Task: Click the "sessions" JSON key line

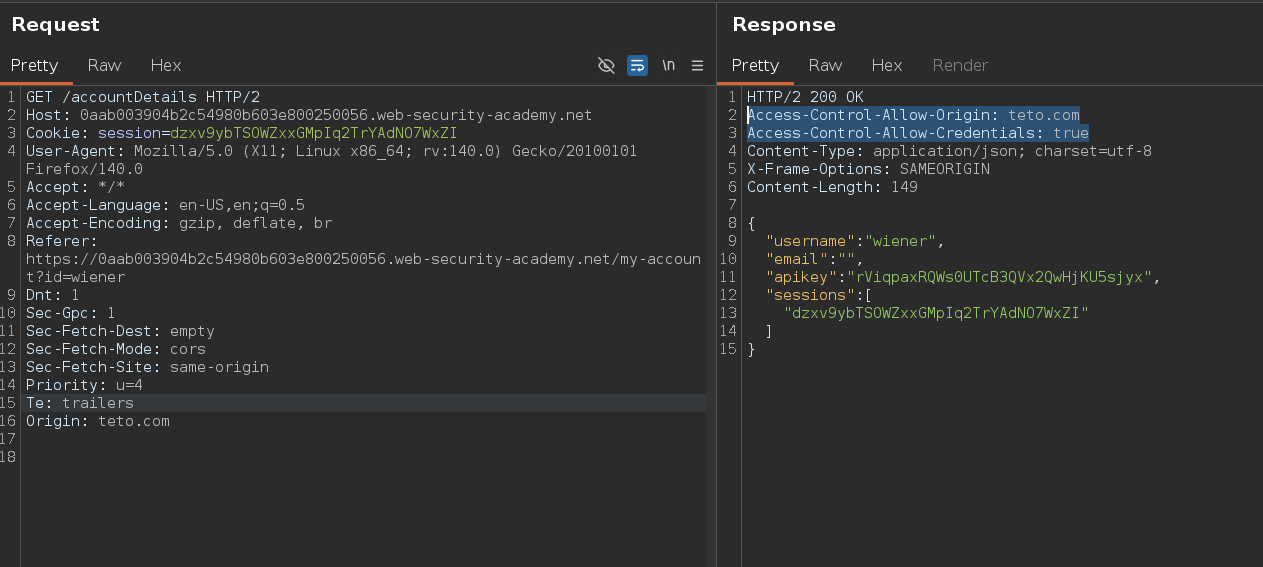Action: pos(818,295)
